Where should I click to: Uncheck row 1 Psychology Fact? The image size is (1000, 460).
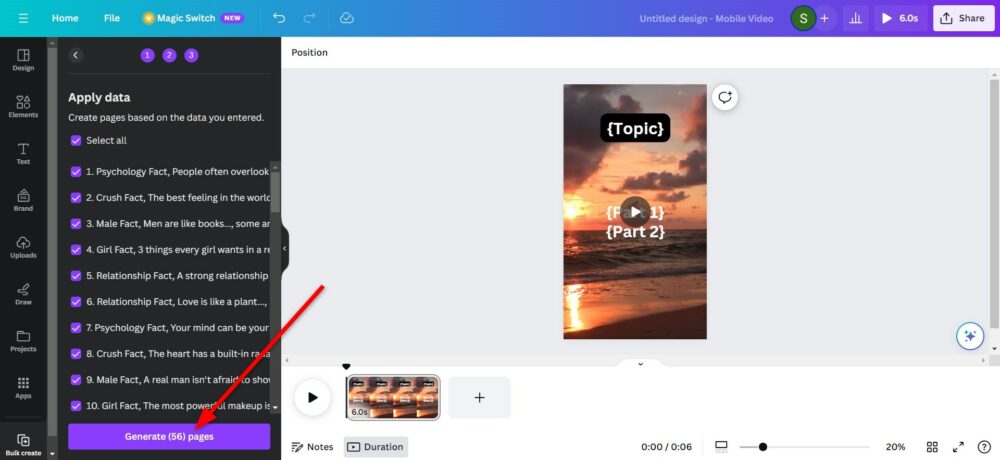[76, 172]
